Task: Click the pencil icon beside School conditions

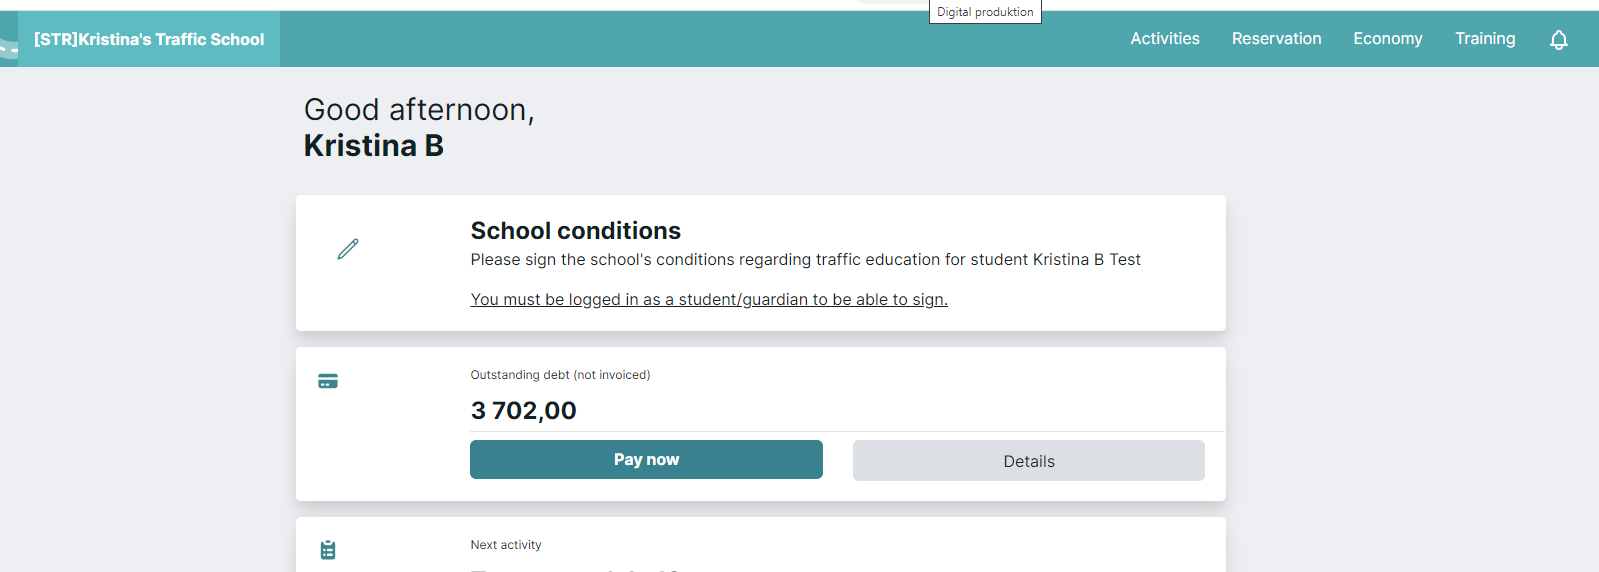Action: [348, 249]
